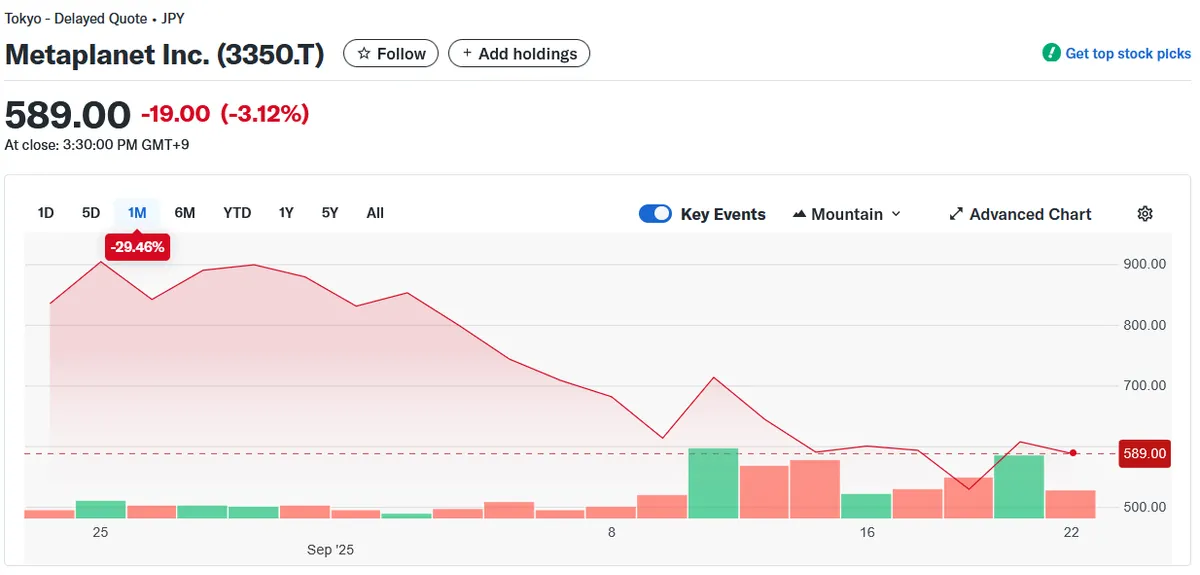Image resolution: width=1200 pixels, height=575 pixels.
Task: Follow Metaplanet Inc. stock
Action: click(x=391, y=54)
